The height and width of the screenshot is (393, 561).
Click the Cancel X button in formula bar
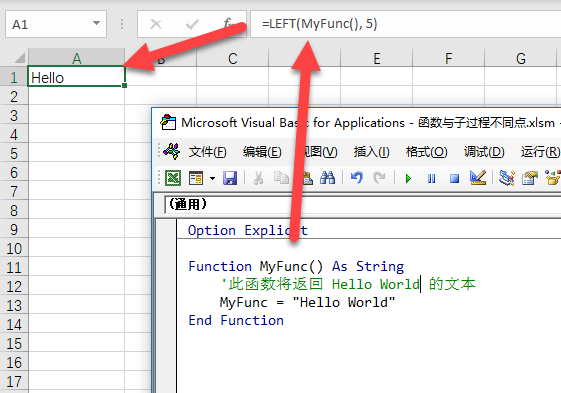pyautogui.click(x=156, y=24)
